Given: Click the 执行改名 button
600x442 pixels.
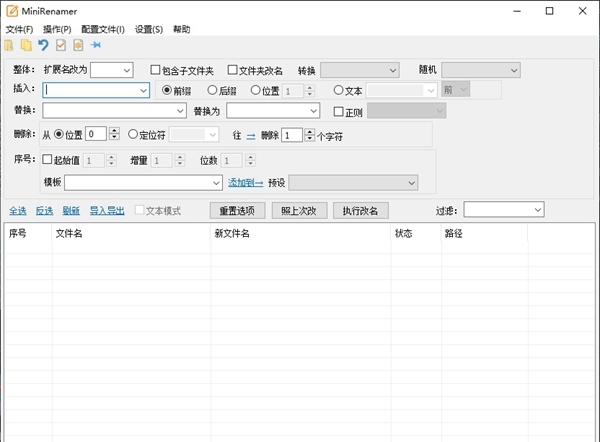Looking at the screenshot, I should tap(360, 210).
